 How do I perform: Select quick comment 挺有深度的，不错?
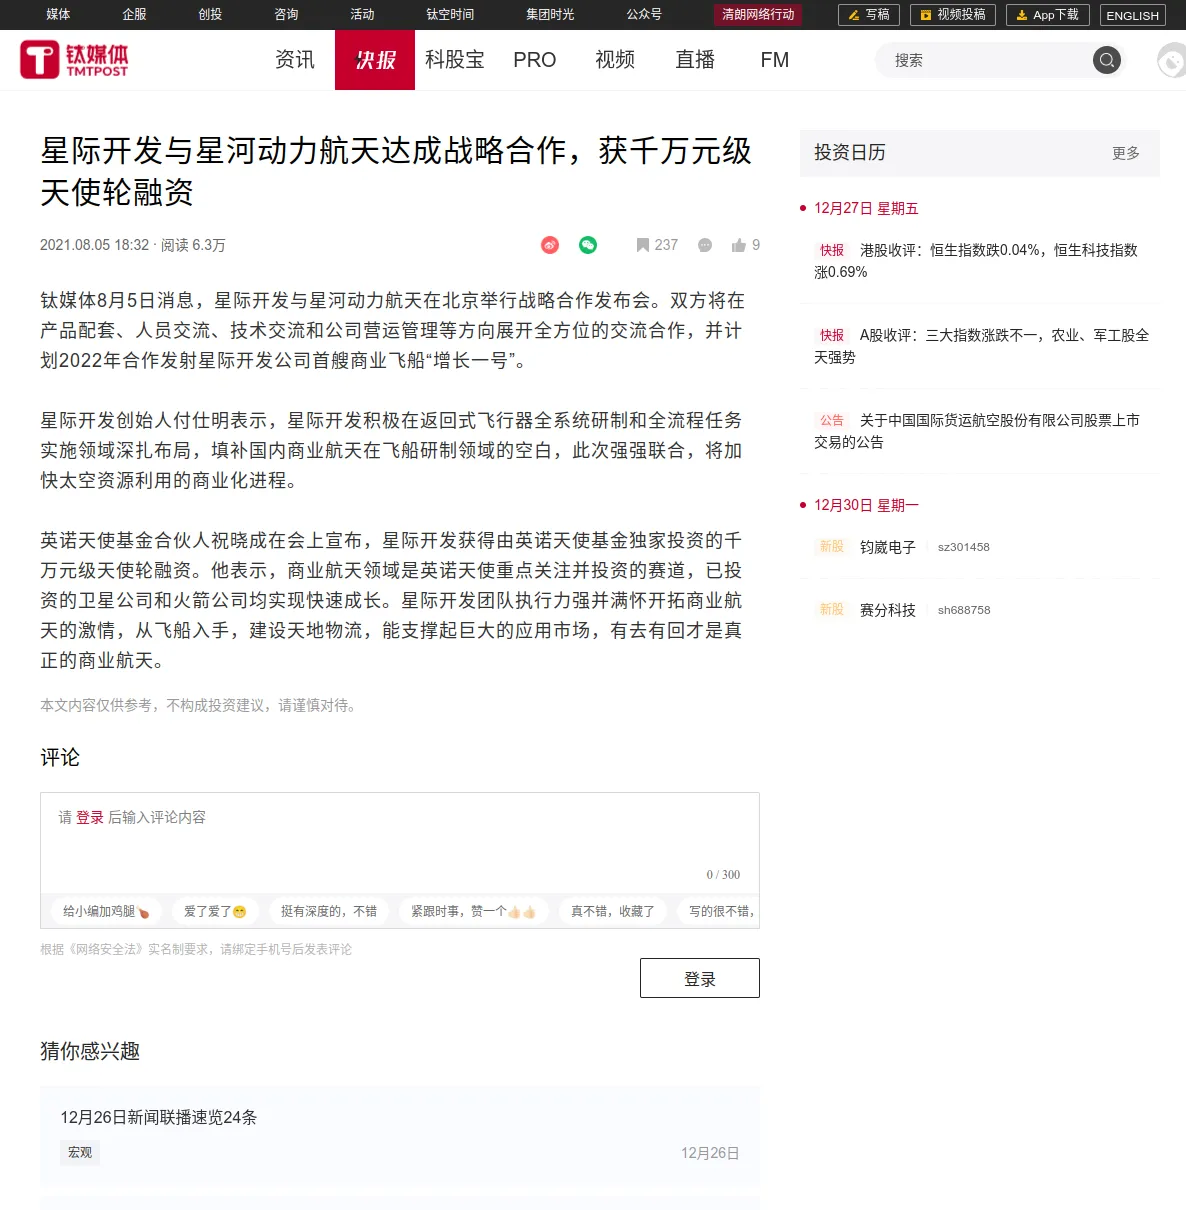(x=329, y=911)
